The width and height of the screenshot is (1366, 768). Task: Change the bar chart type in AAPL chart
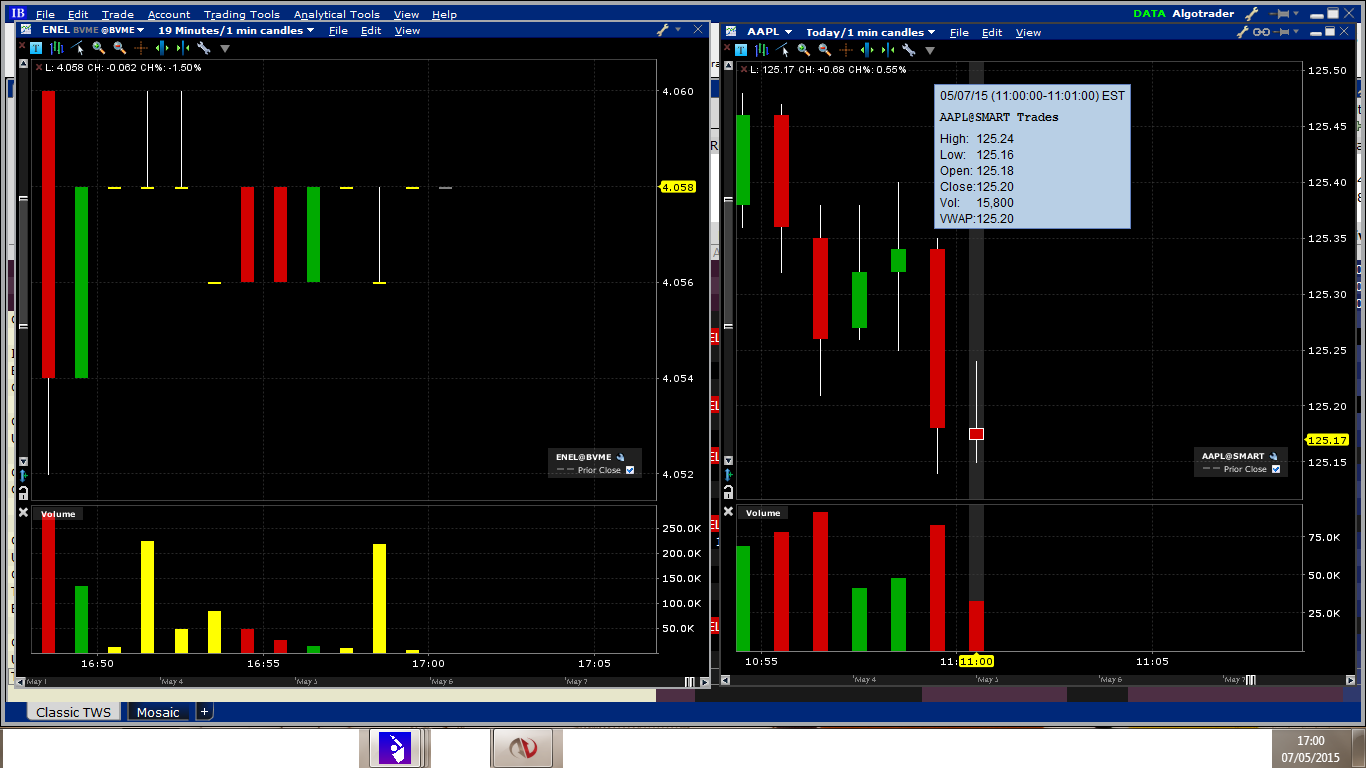coord(764,50)
